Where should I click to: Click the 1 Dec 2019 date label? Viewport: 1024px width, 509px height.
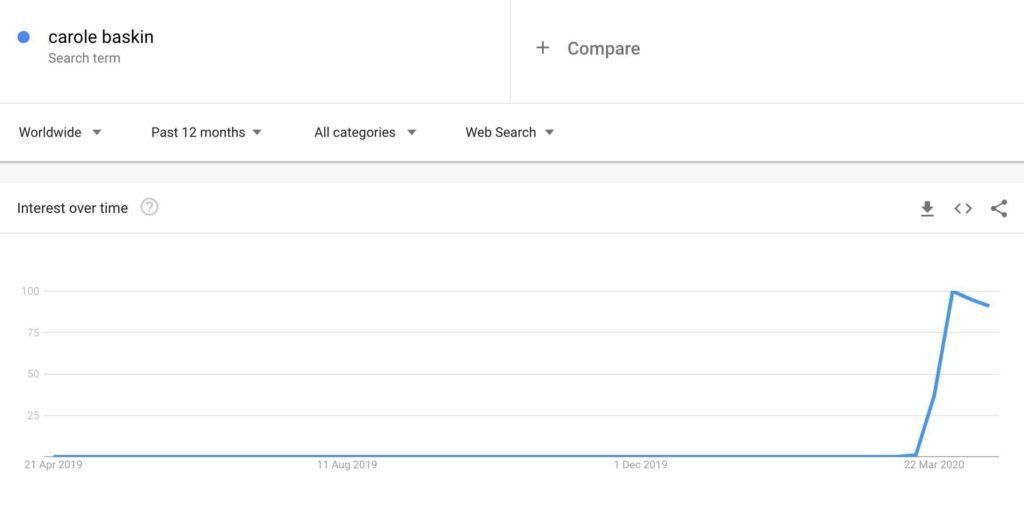(640, 465)
